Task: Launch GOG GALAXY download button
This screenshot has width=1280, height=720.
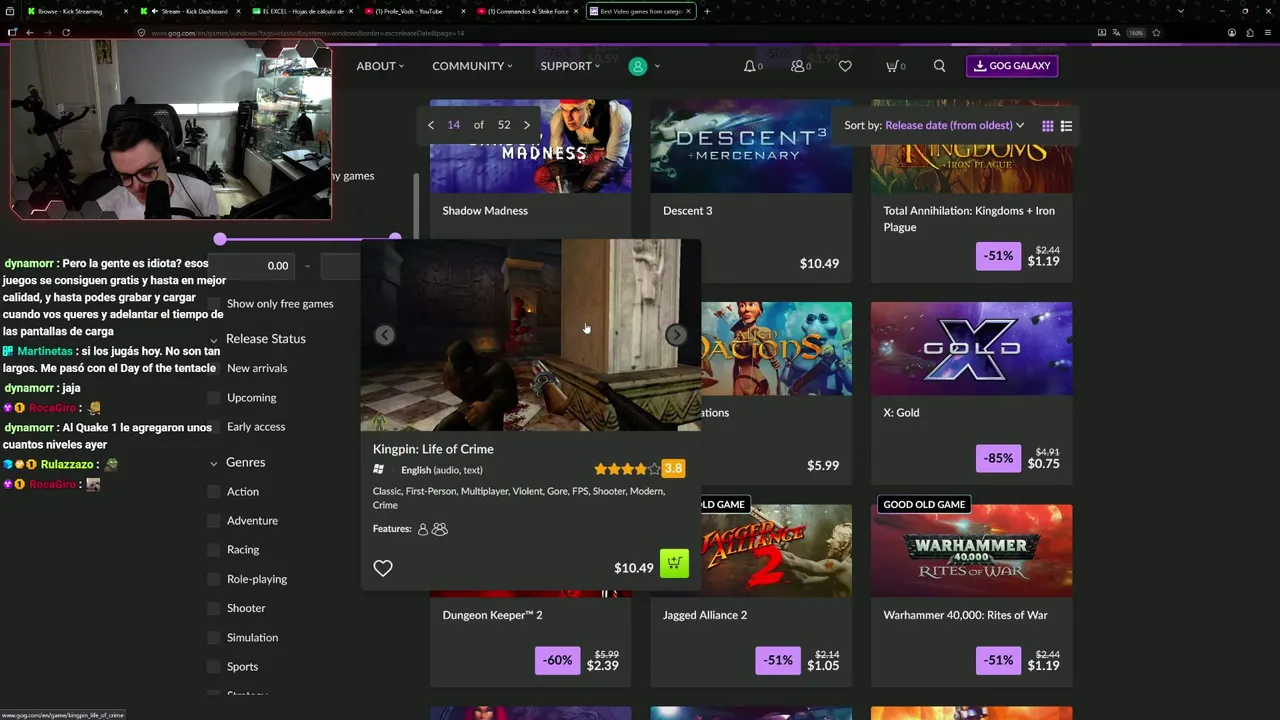Action: [x=1012, y=66]
